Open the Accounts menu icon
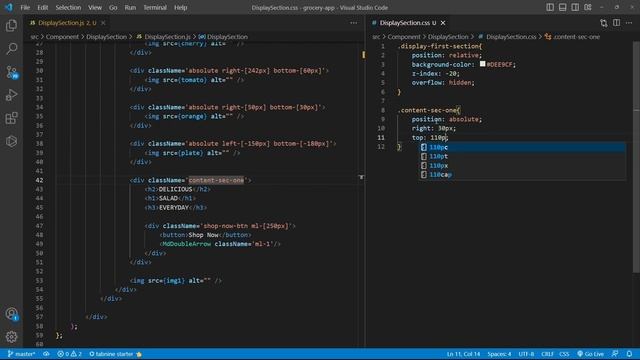 [11, 314]
